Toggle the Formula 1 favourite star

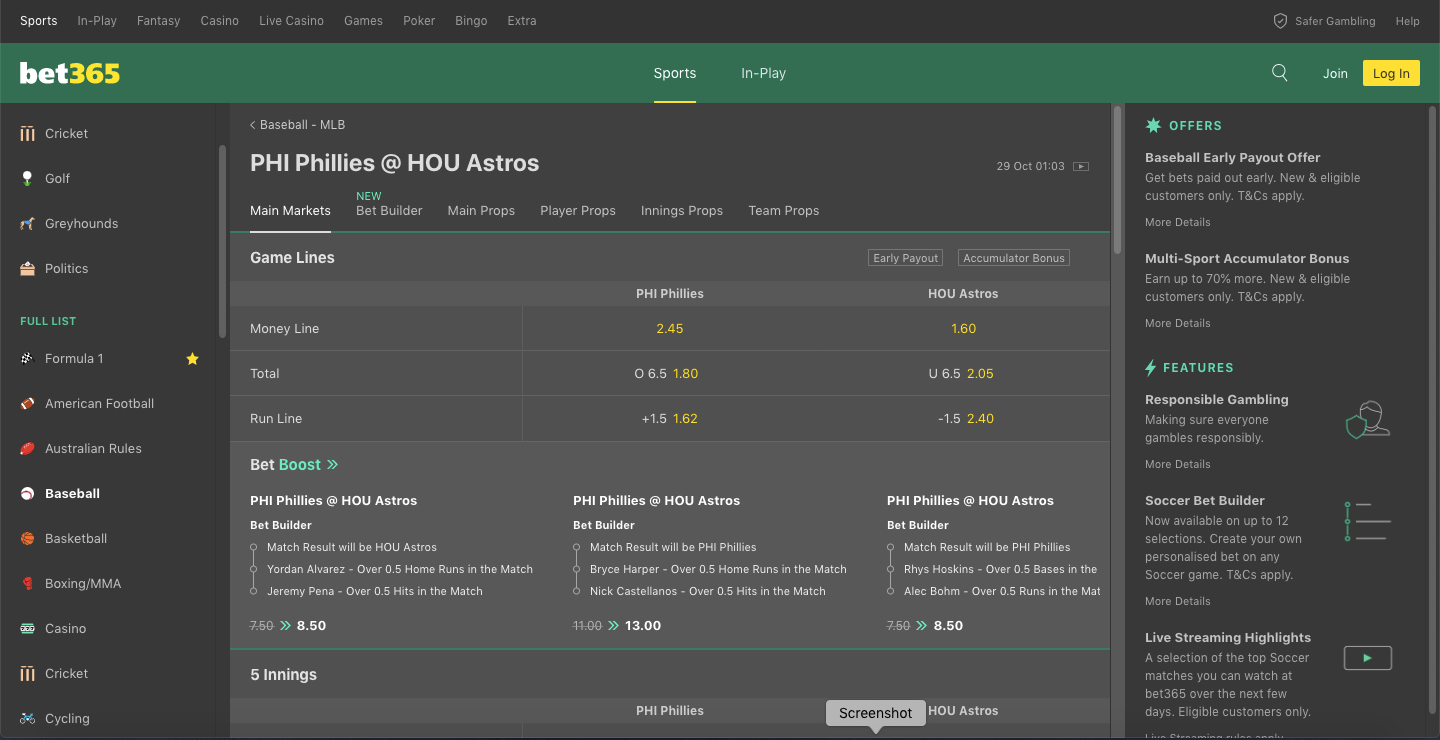[x=192, y=358]
